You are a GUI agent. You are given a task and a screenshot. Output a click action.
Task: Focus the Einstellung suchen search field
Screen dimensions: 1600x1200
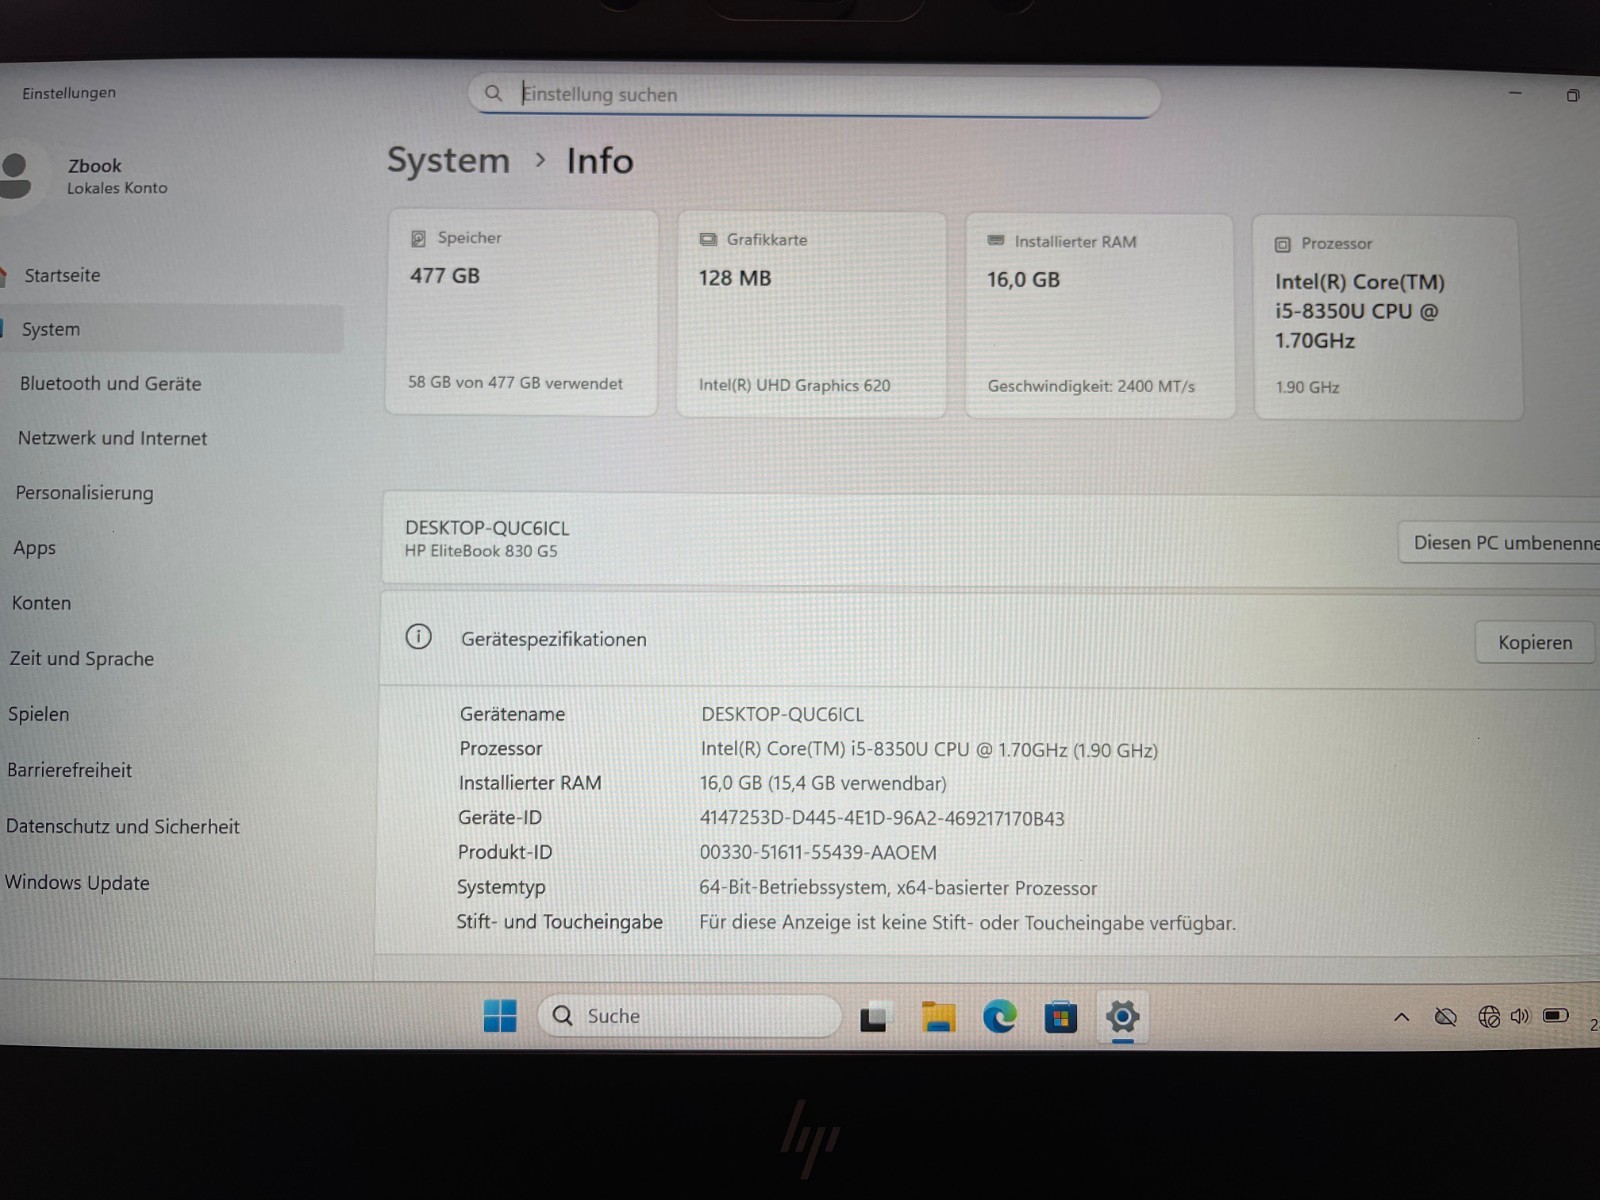pyautogui.click(x=815, y=95)
